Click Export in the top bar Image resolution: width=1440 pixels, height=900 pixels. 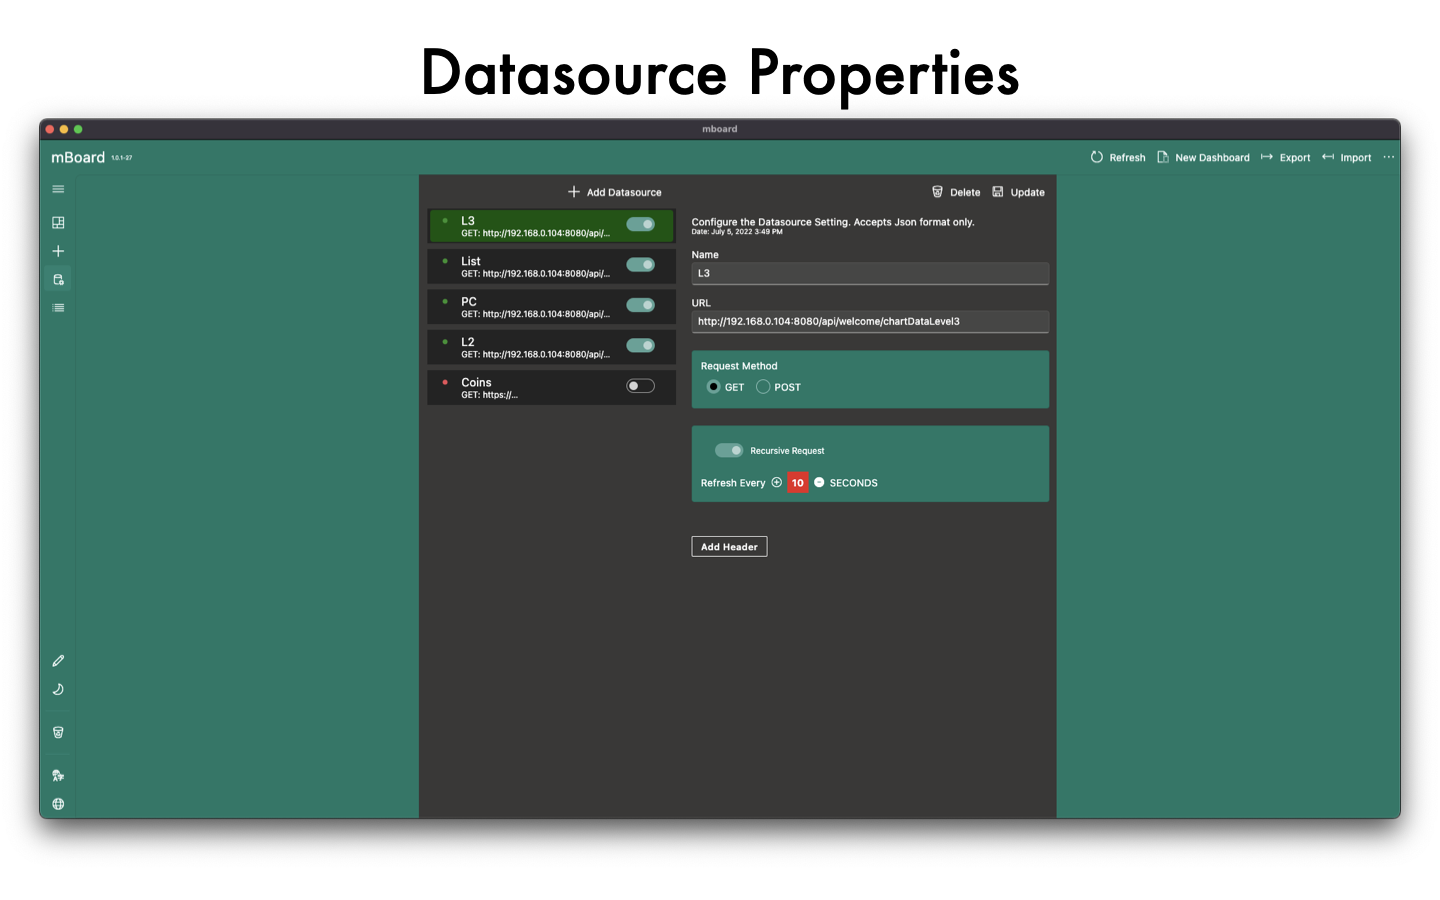pos(1285,157)
